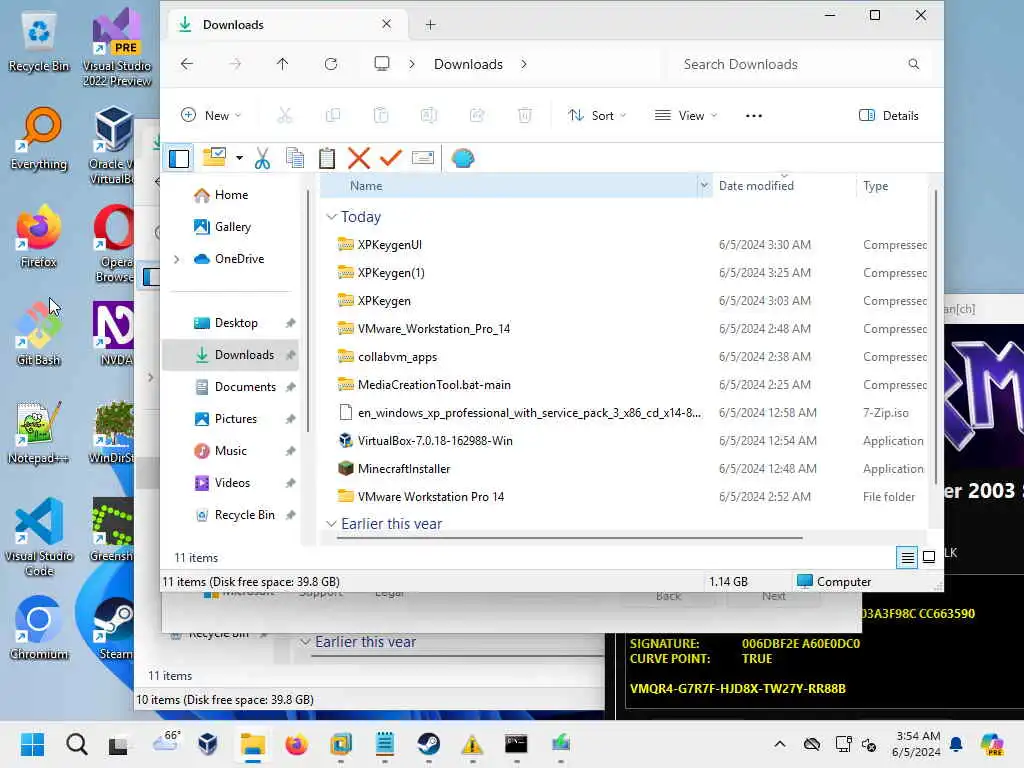Click the This PC monitor icon in breadcrumb
The image size is (1024, 768).
[382, 64]
